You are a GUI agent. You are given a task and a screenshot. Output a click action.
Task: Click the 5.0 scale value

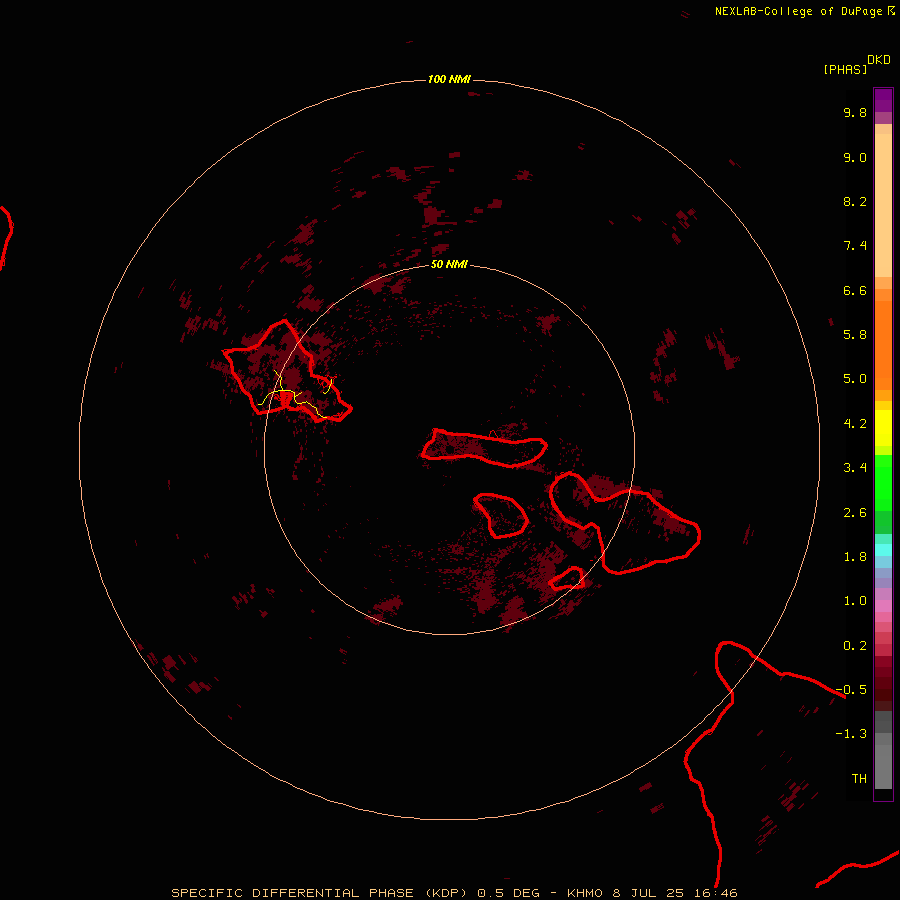click(x=855, y=379)
